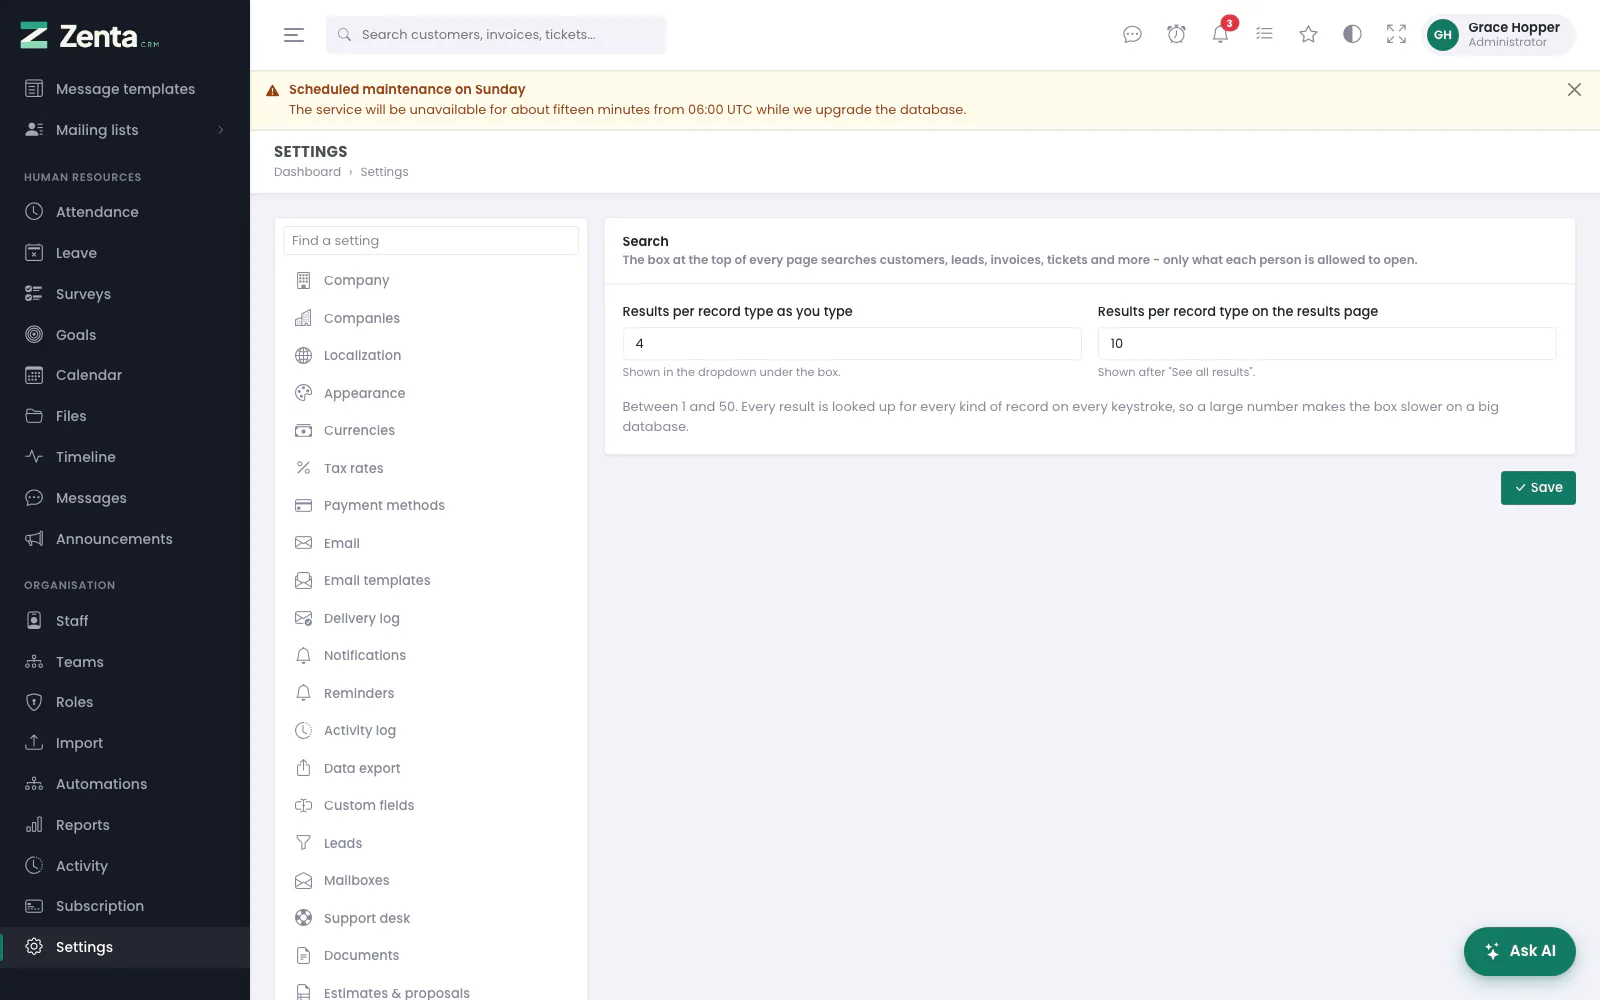The height and width of the screenshot is (1000, 1600).
Task: Click the Goals target icon
Action: pyautogui.click(x=34, y=335)
